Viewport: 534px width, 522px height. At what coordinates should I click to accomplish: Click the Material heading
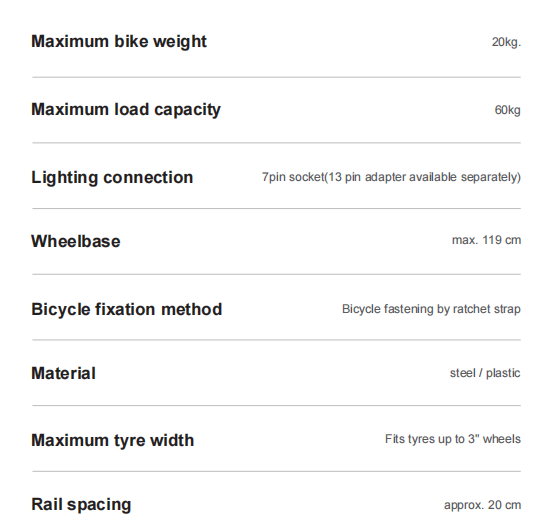click(63, 373)
